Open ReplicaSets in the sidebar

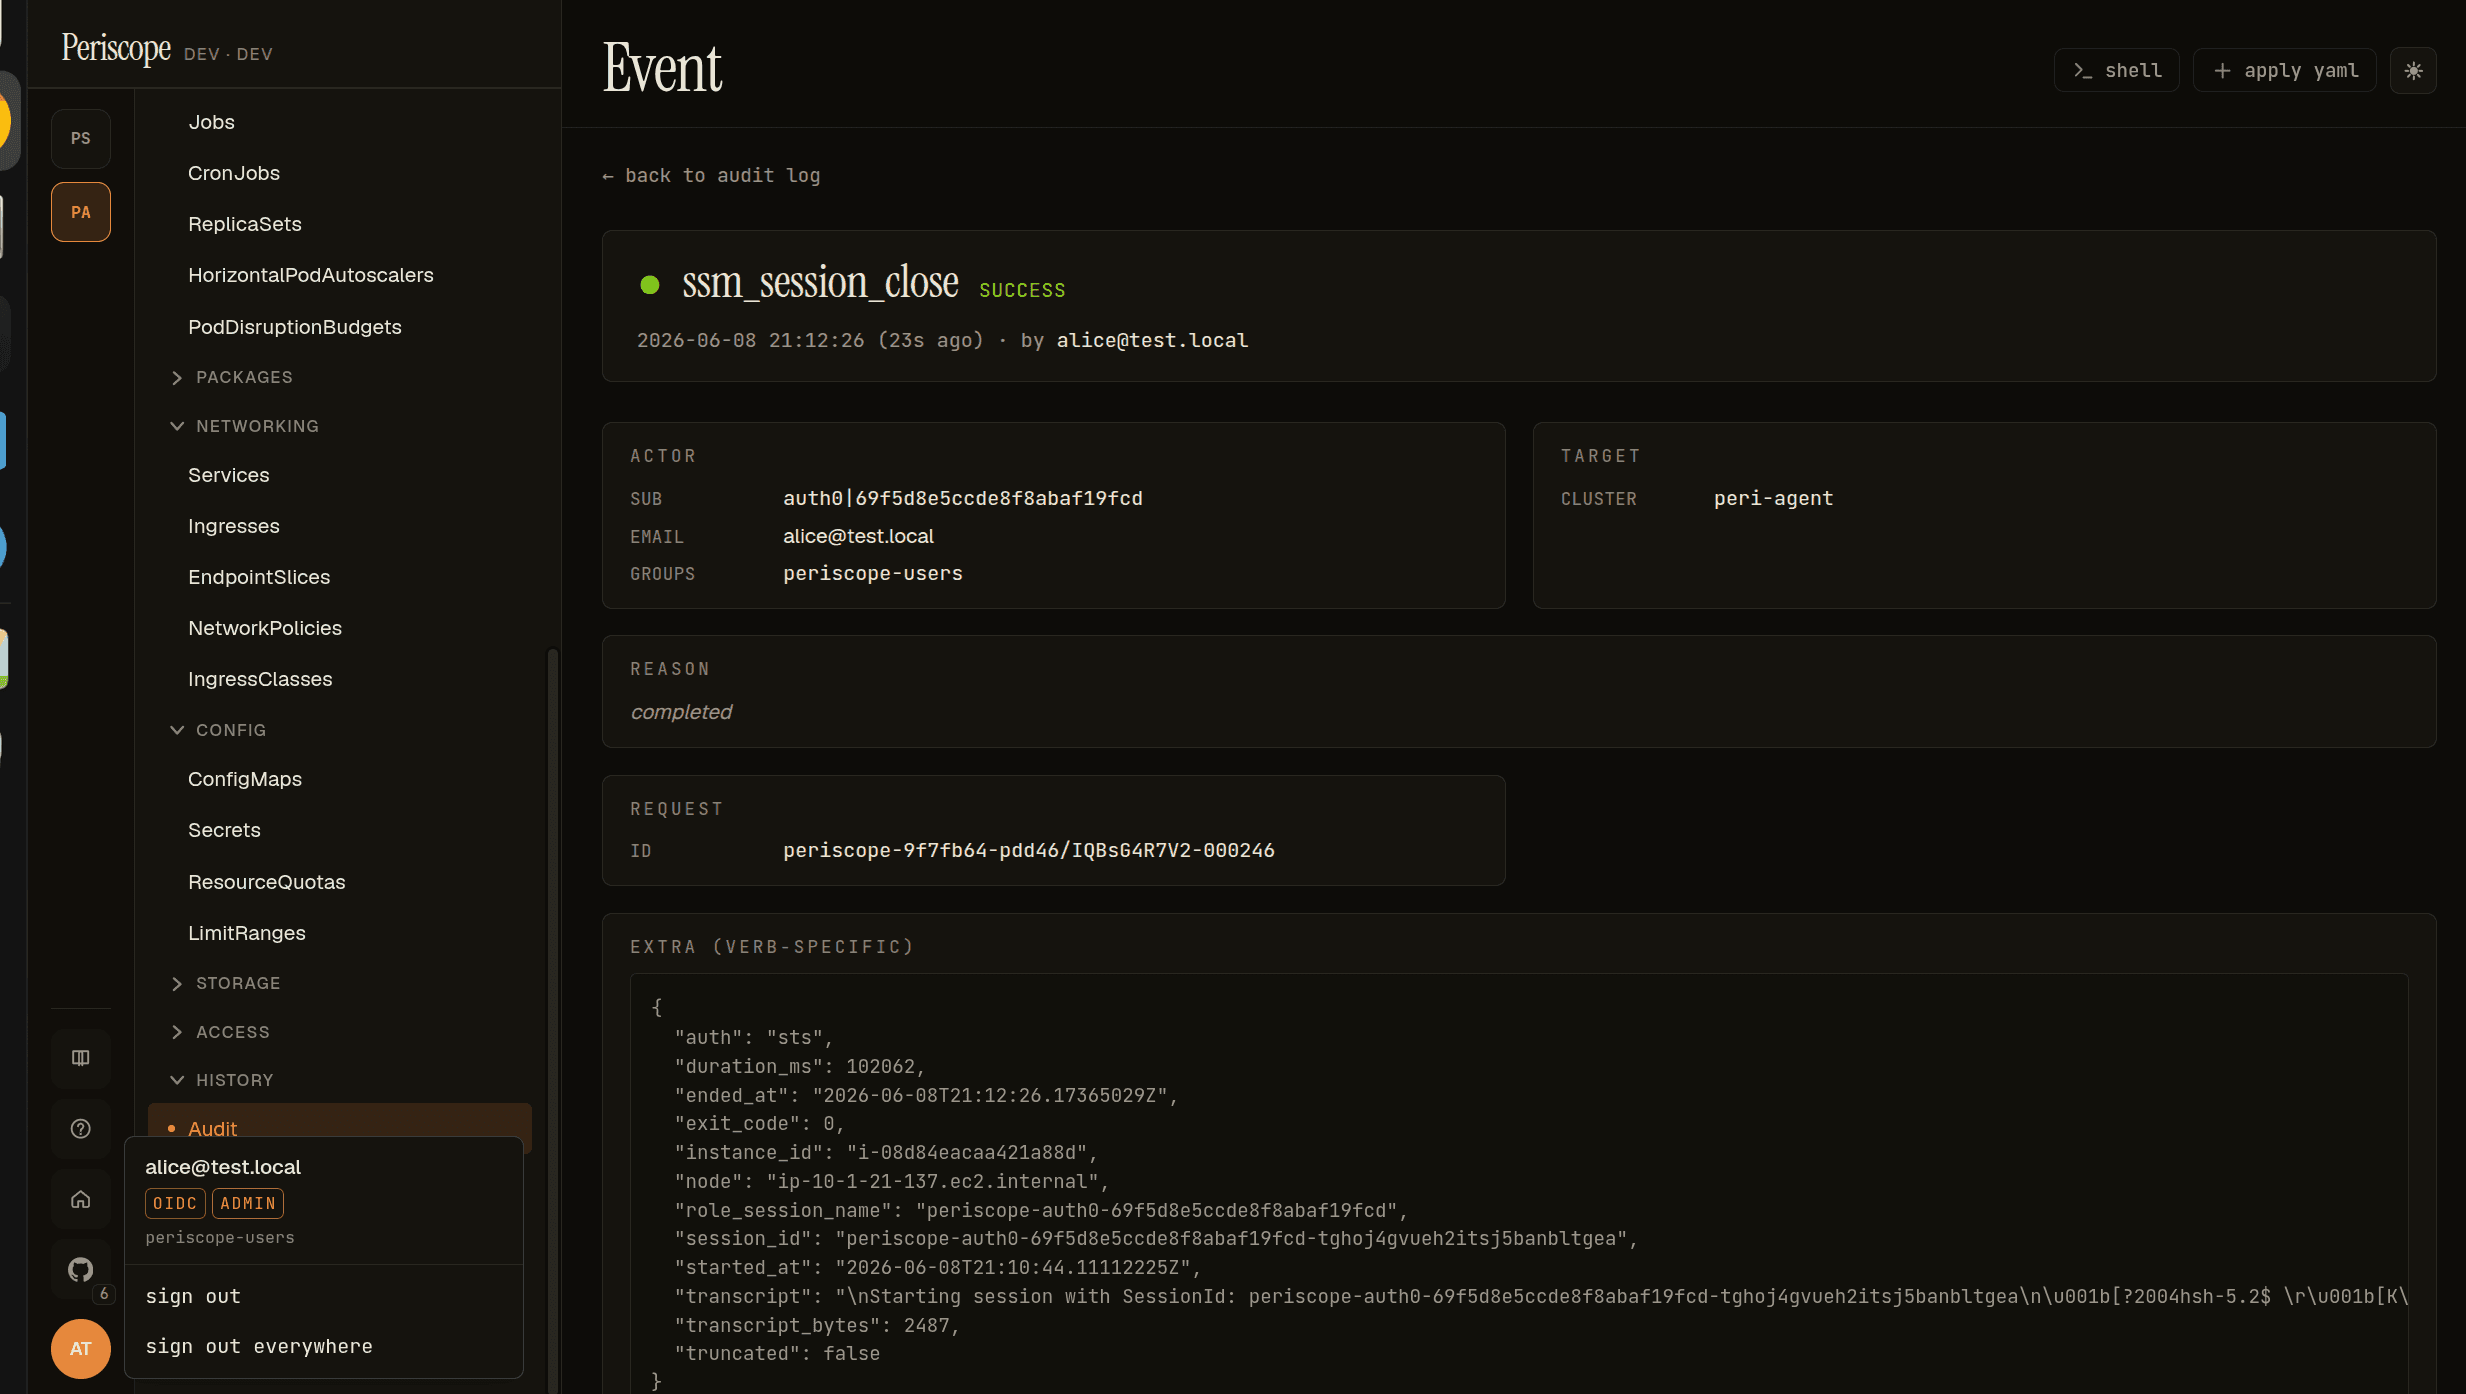point(245,224)
